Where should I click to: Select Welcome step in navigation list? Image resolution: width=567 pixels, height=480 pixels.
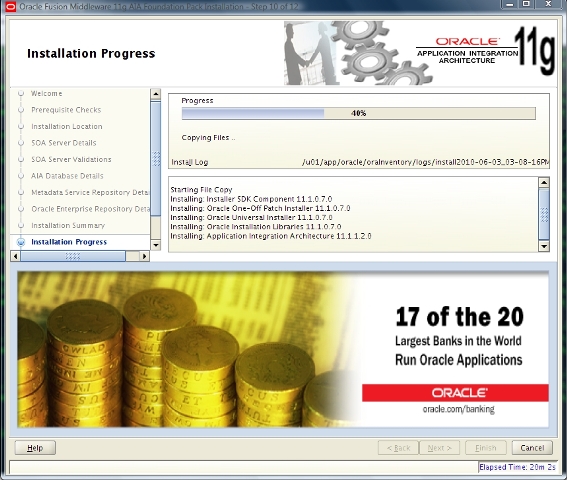tap(46, 93)
